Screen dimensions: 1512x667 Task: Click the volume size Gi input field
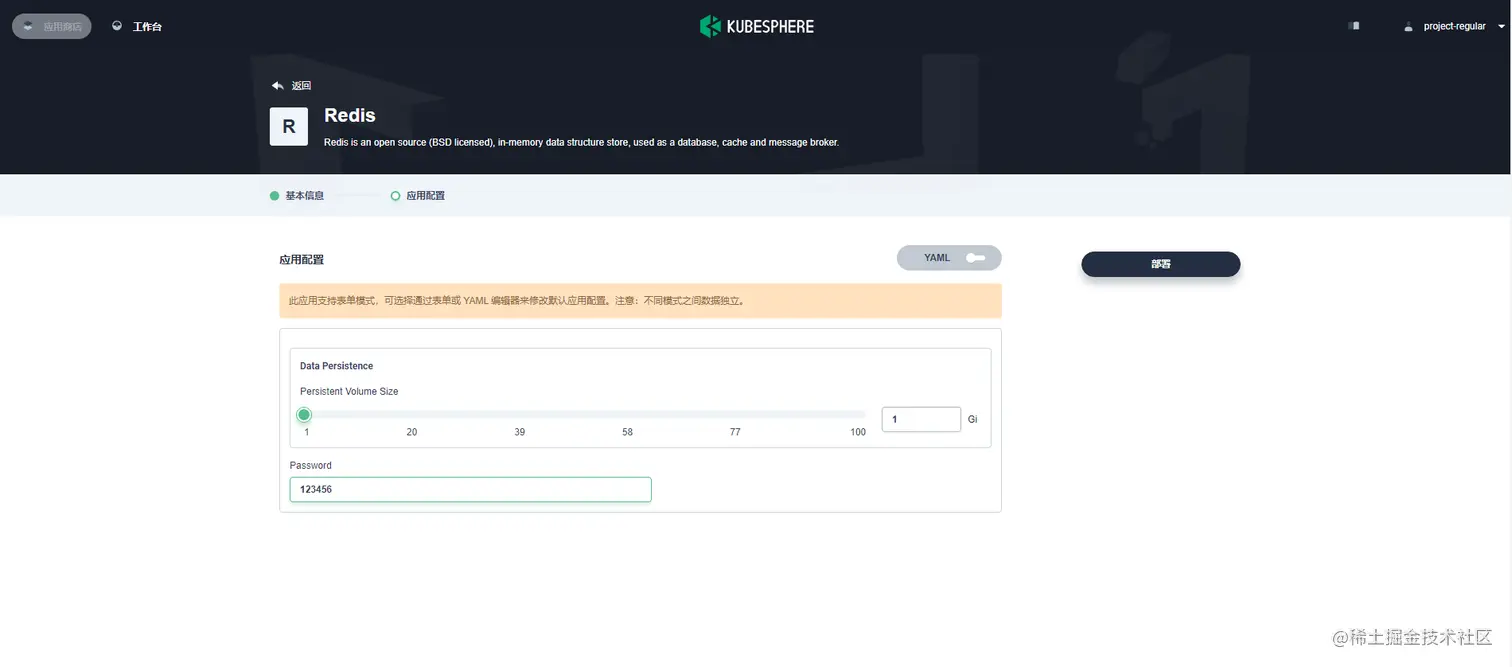pos(921,419)
